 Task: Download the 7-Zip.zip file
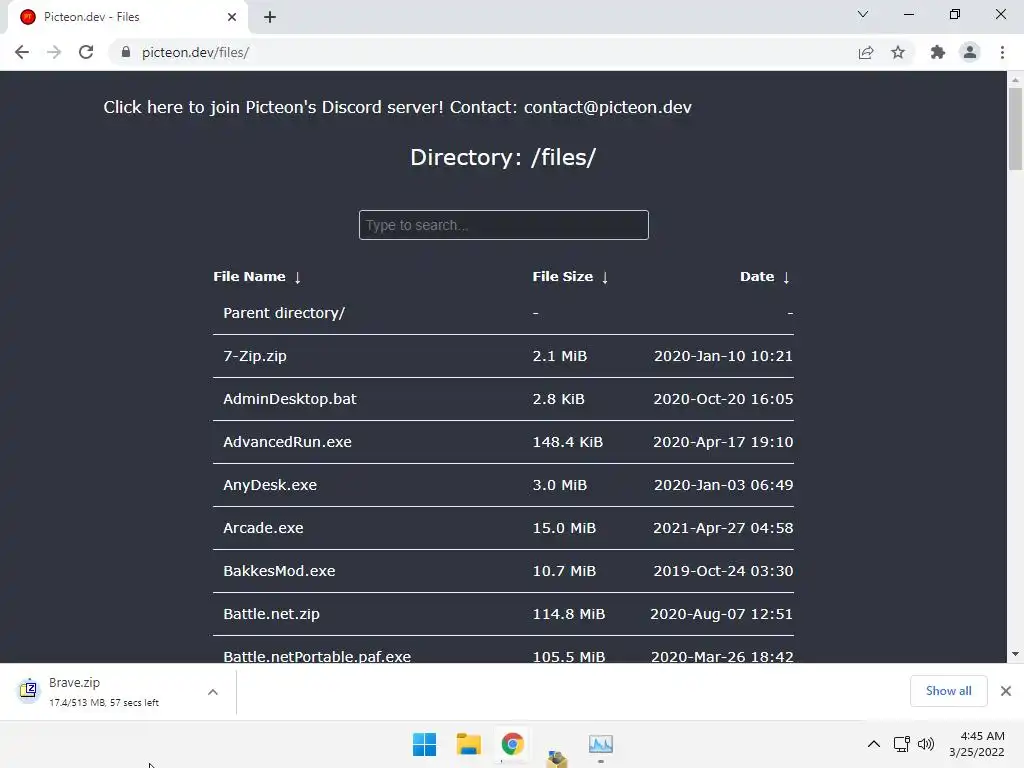click(255, 356)
